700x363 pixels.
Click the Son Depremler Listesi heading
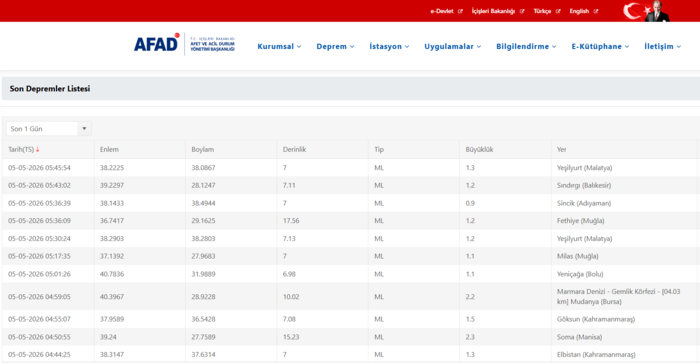tap(50, 89)
